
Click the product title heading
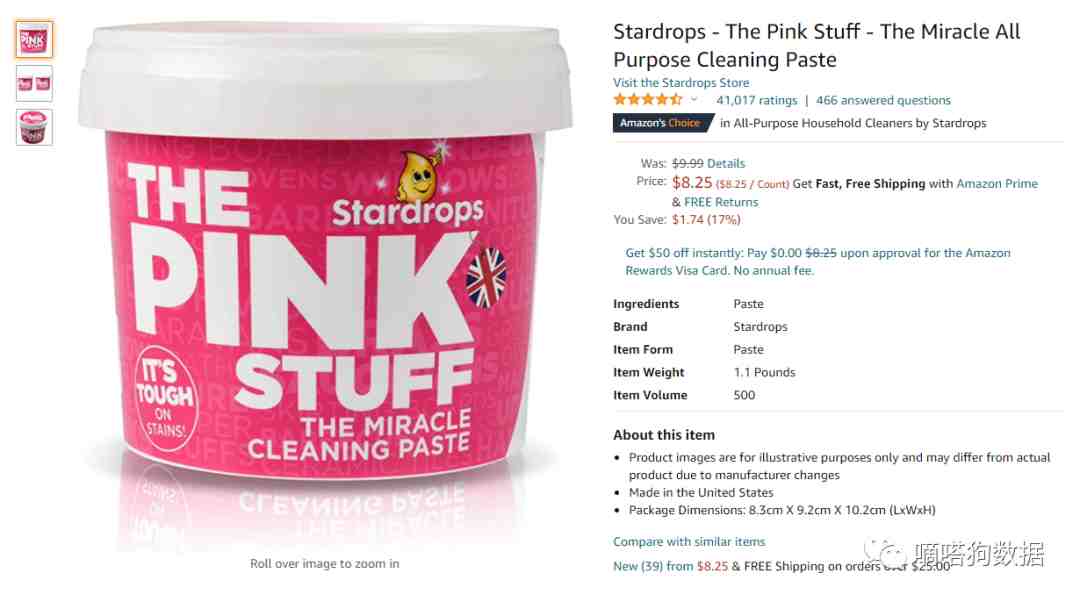coord(816,45)
